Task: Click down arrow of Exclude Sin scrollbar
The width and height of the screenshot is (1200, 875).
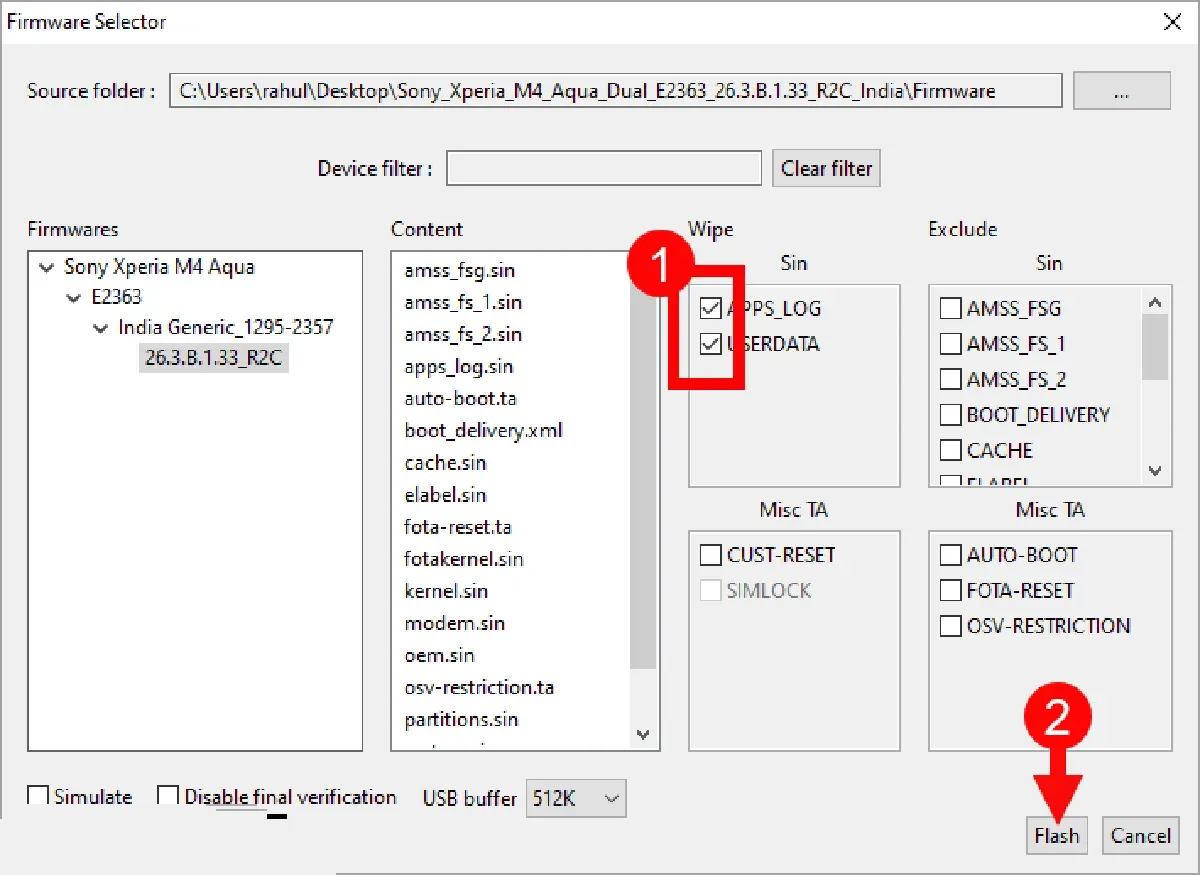Action: (x=1155, y=470)
